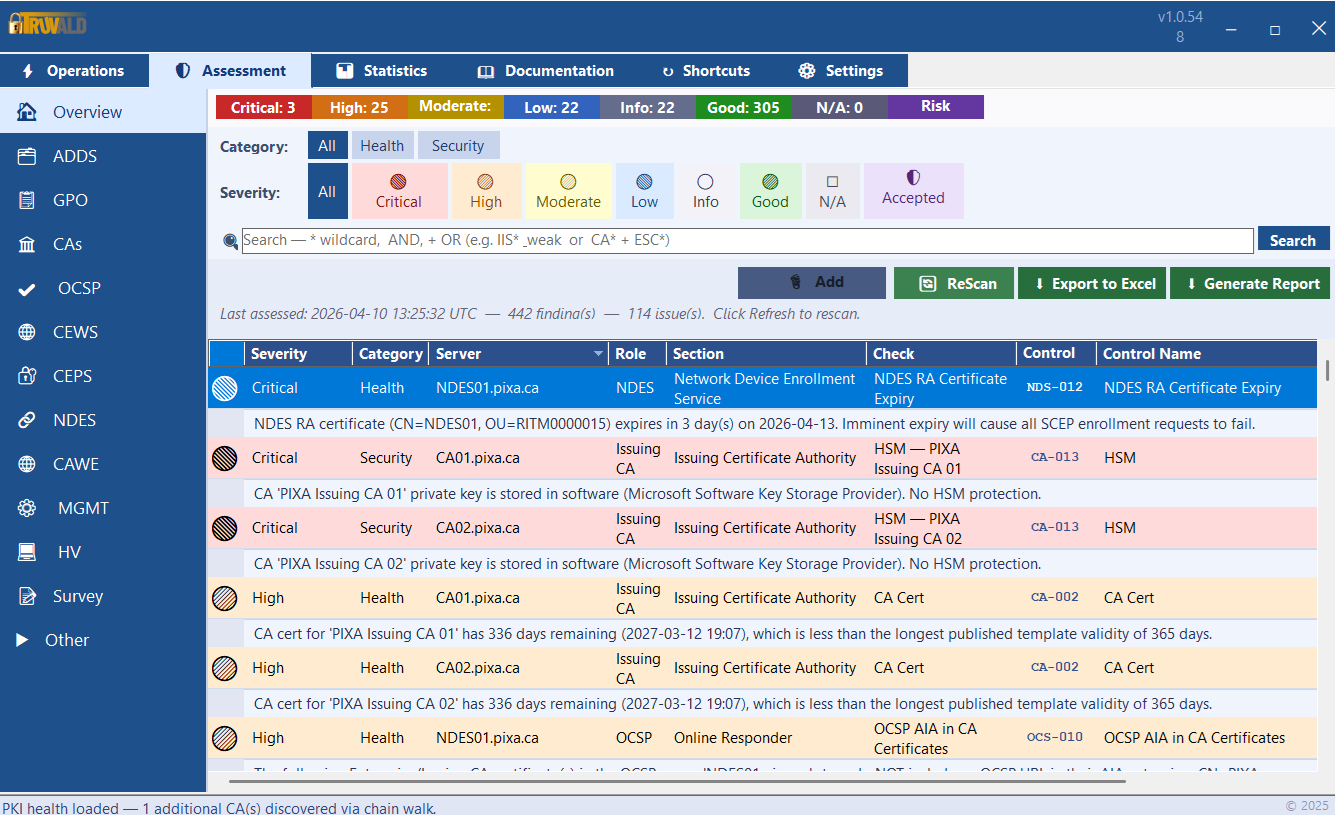Viewport: 1335px width, 815px height.
Task: Click the Severity column header
Action: tap(298, 354)
